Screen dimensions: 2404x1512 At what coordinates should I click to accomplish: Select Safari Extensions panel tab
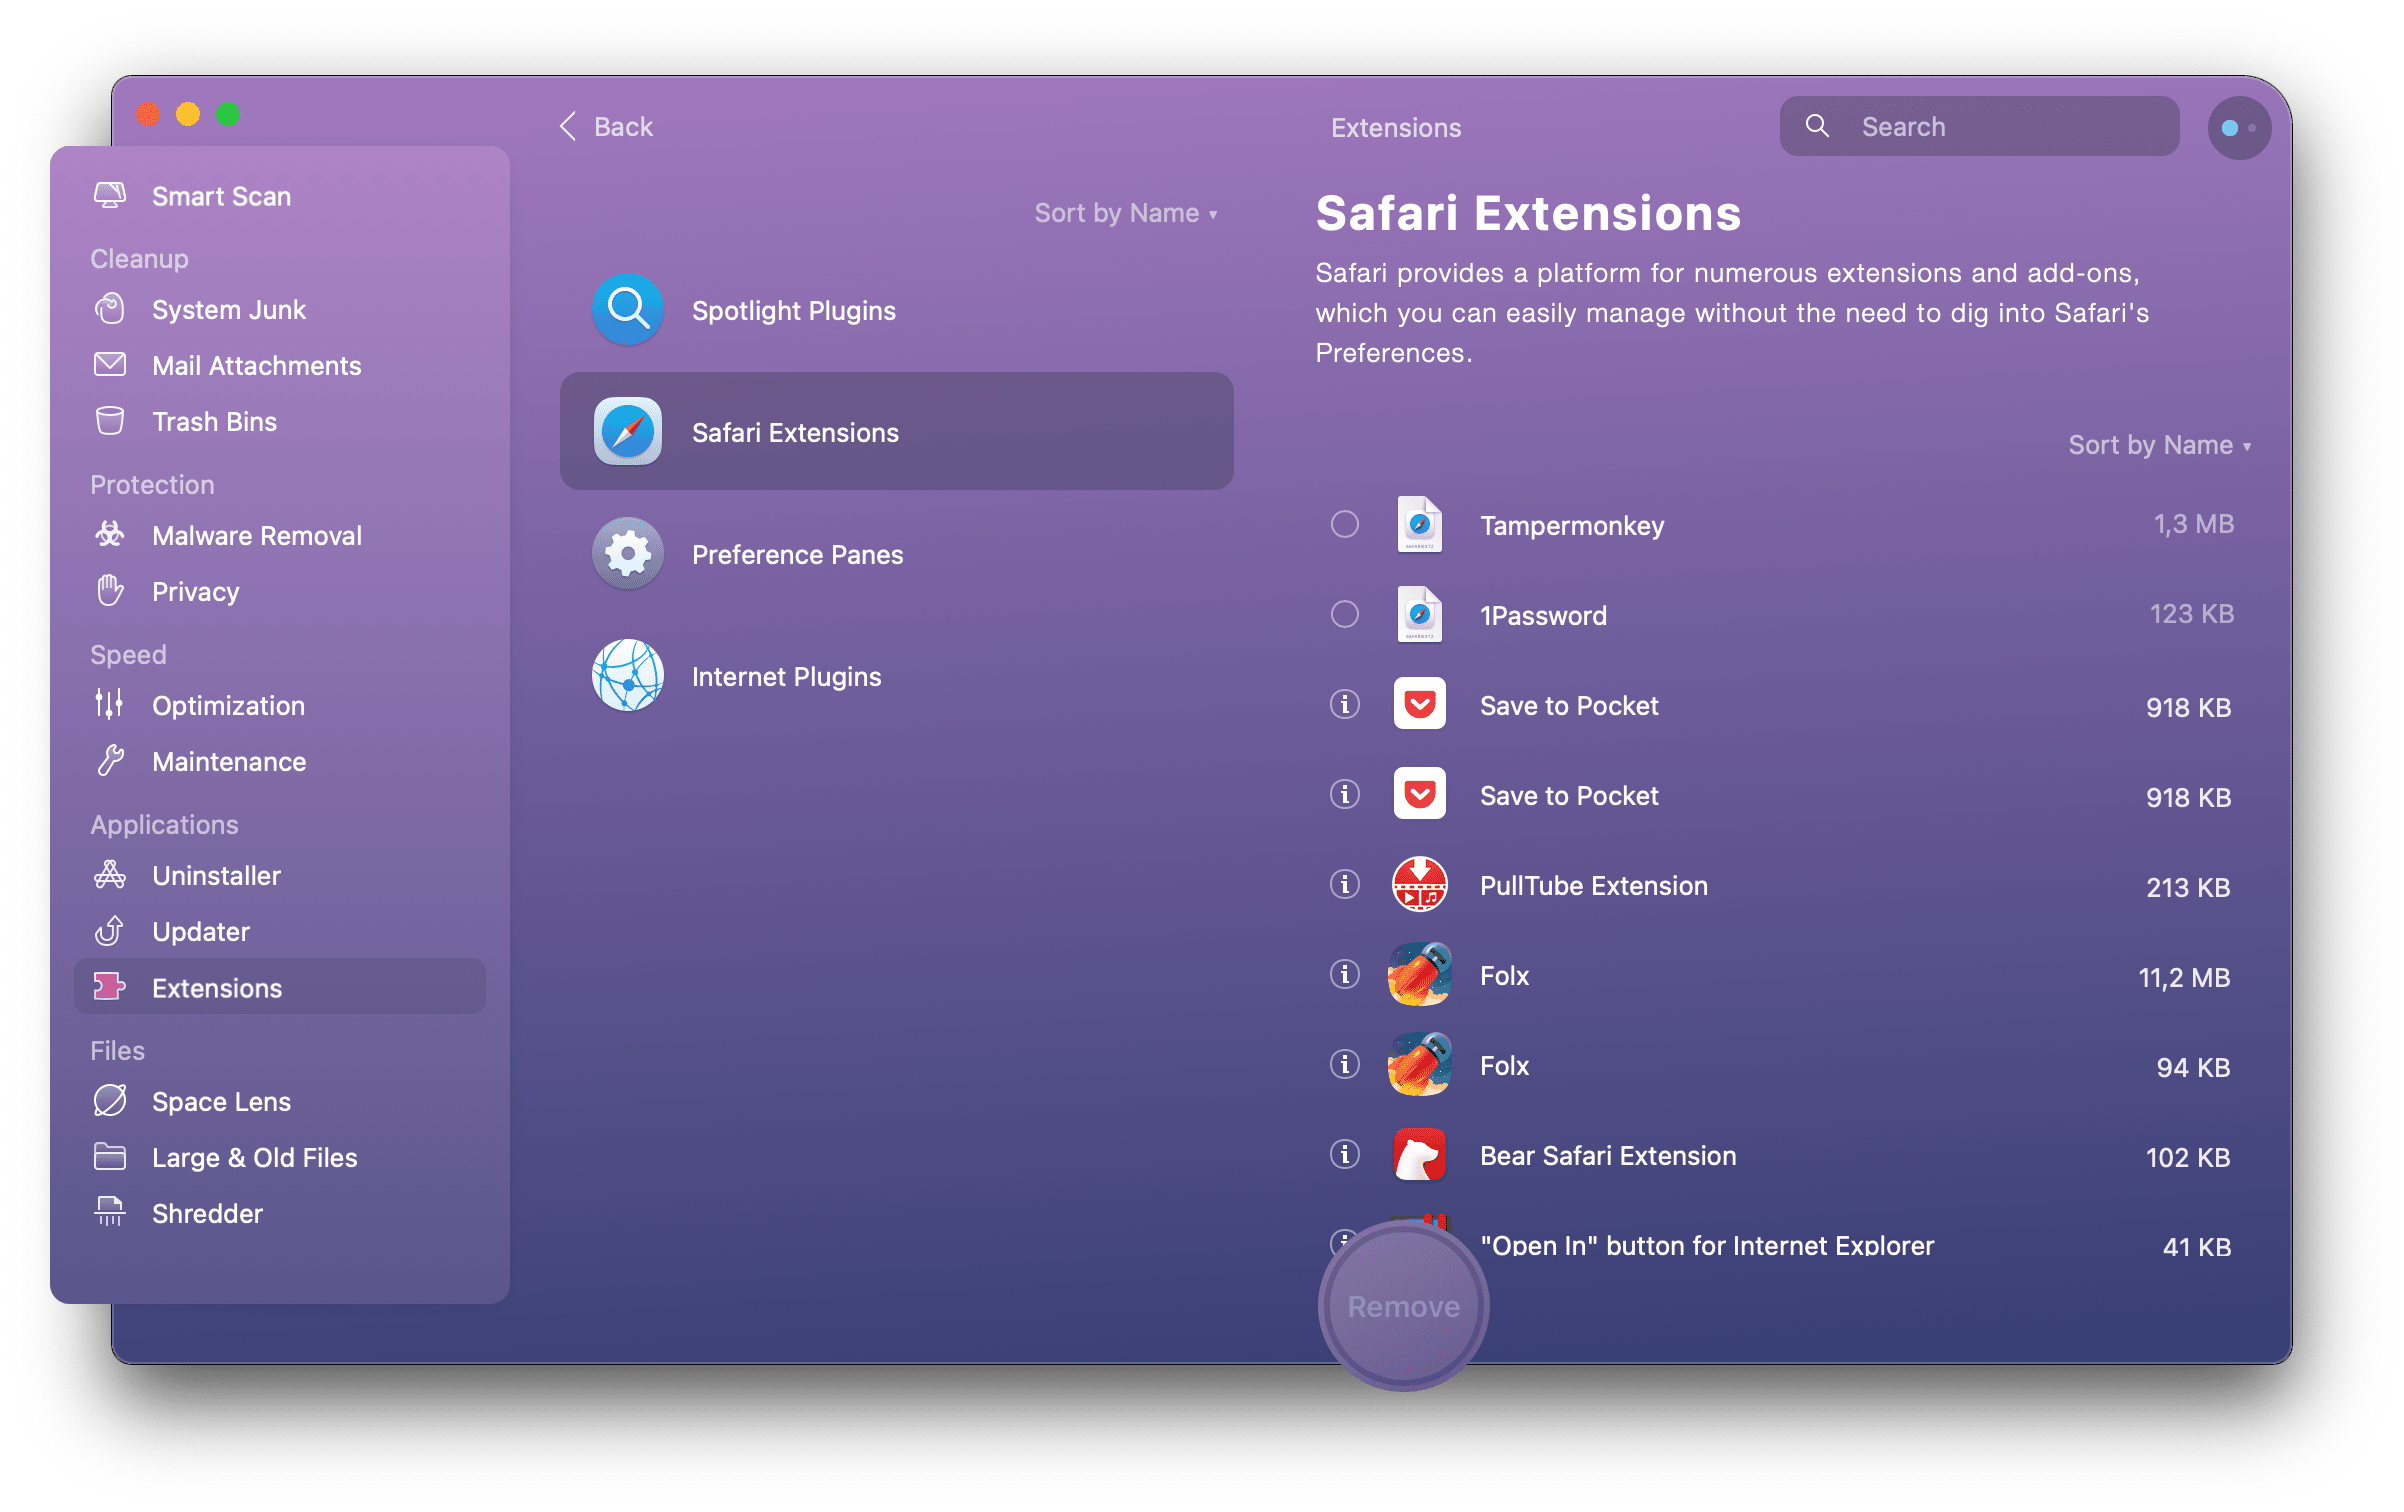[x=895, y=432]
